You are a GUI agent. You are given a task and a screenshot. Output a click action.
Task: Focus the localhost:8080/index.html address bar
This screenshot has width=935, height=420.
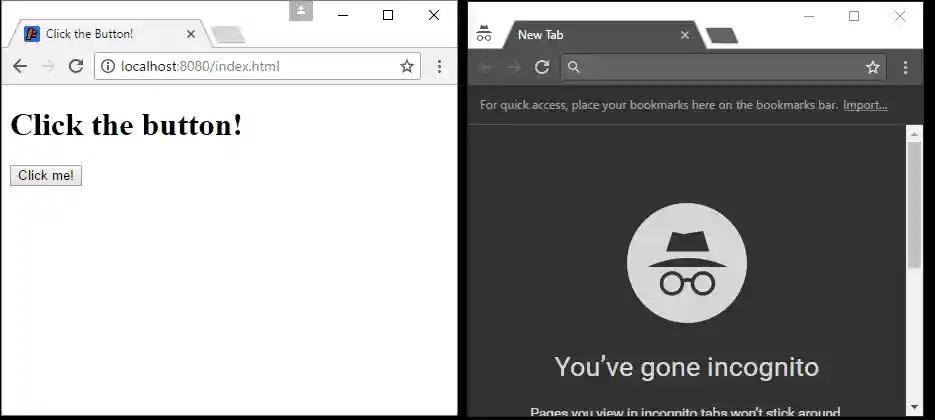coord(258,66)
